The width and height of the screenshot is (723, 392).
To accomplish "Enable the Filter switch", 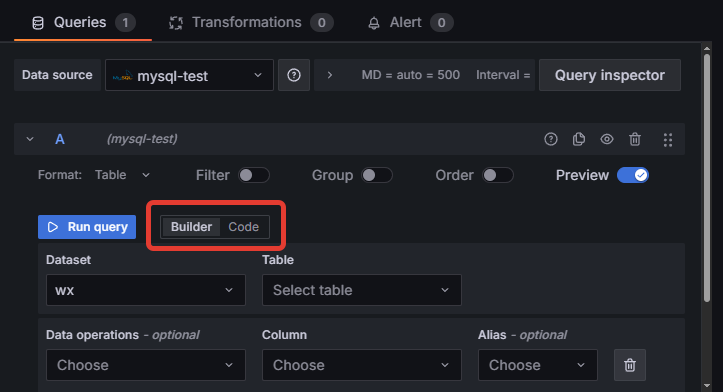I will 254,175.
